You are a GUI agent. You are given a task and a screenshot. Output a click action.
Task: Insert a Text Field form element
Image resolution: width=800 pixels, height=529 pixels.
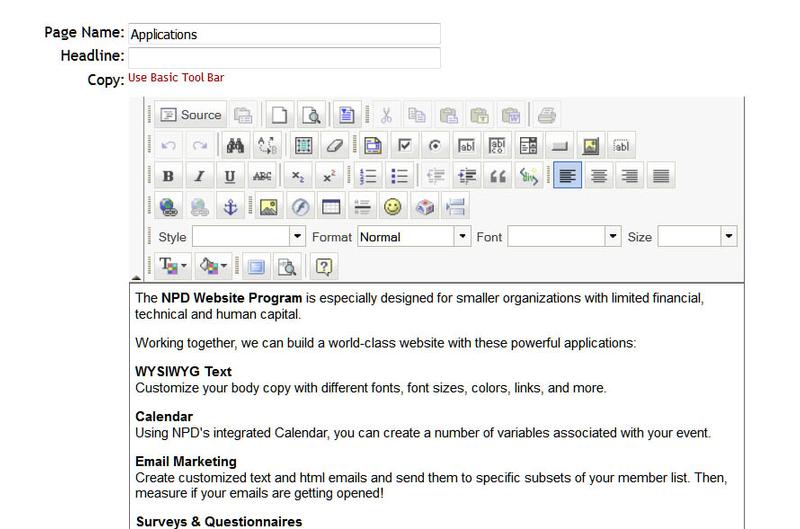pyautogui.click(x=466, y=146)
